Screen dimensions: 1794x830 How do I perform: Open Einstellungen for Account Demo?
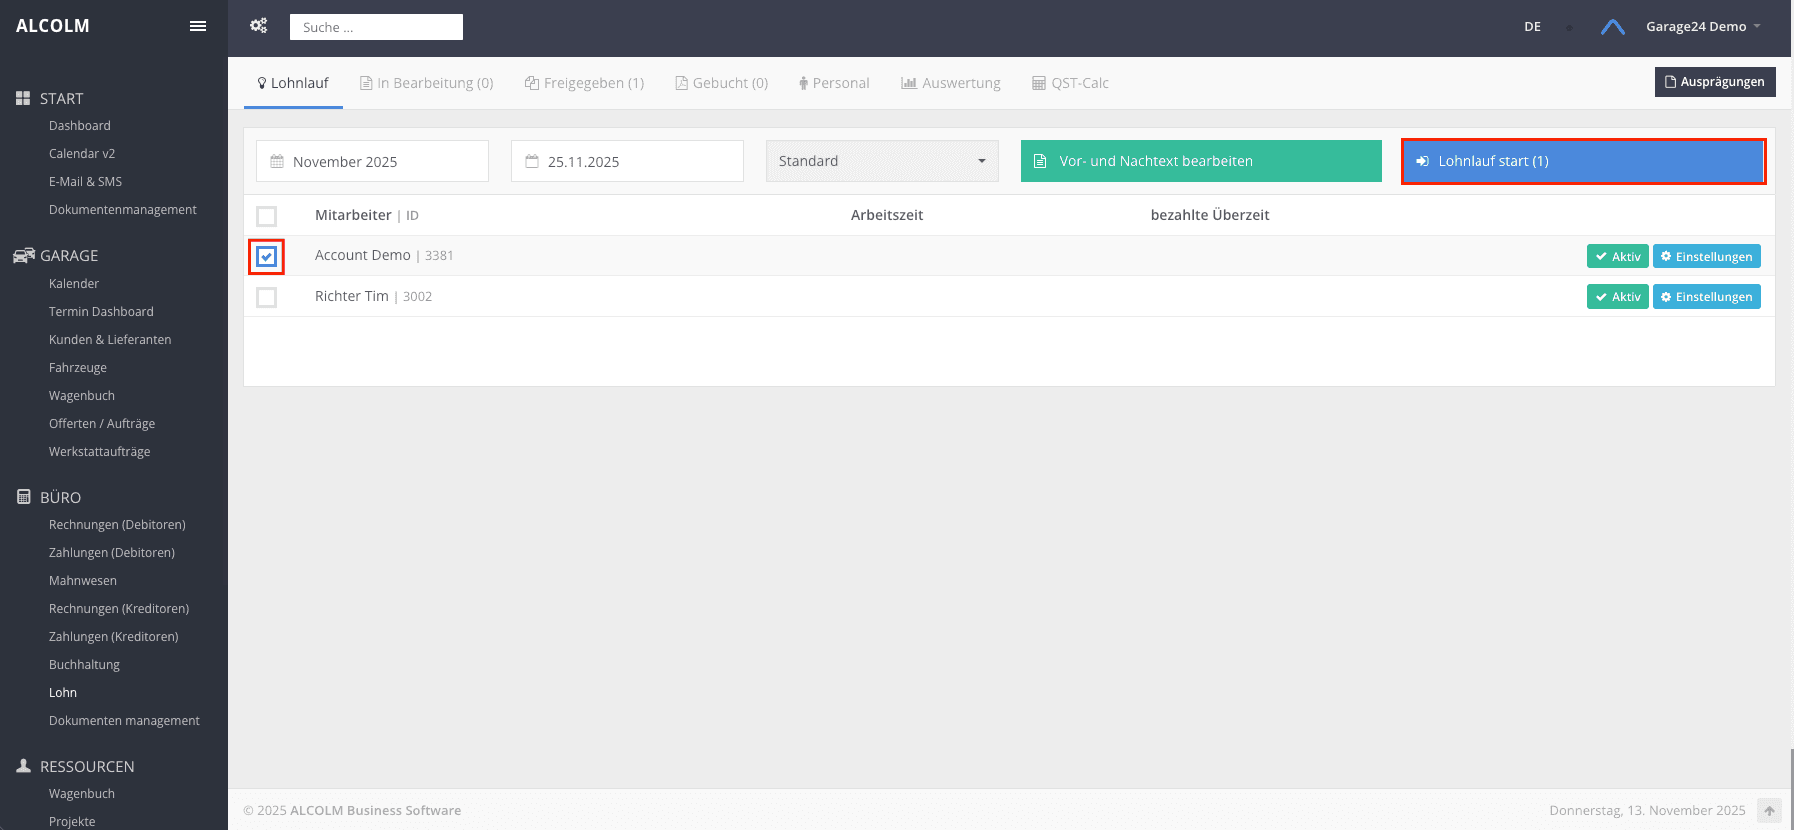(x=1707, y=256)
